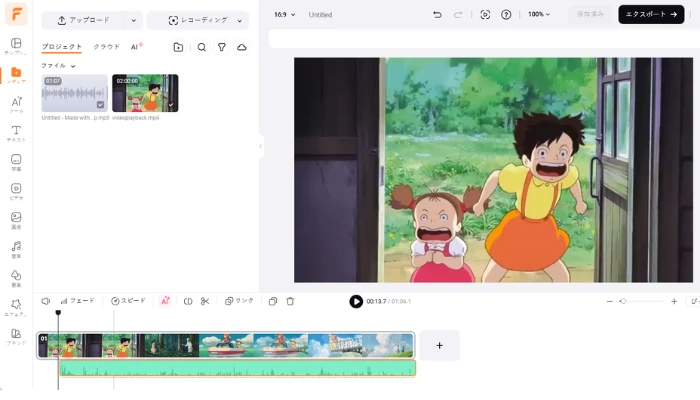Open the Media sidebar panel
This screenshot has width=700, height=400.
click(x=16, y=75)
